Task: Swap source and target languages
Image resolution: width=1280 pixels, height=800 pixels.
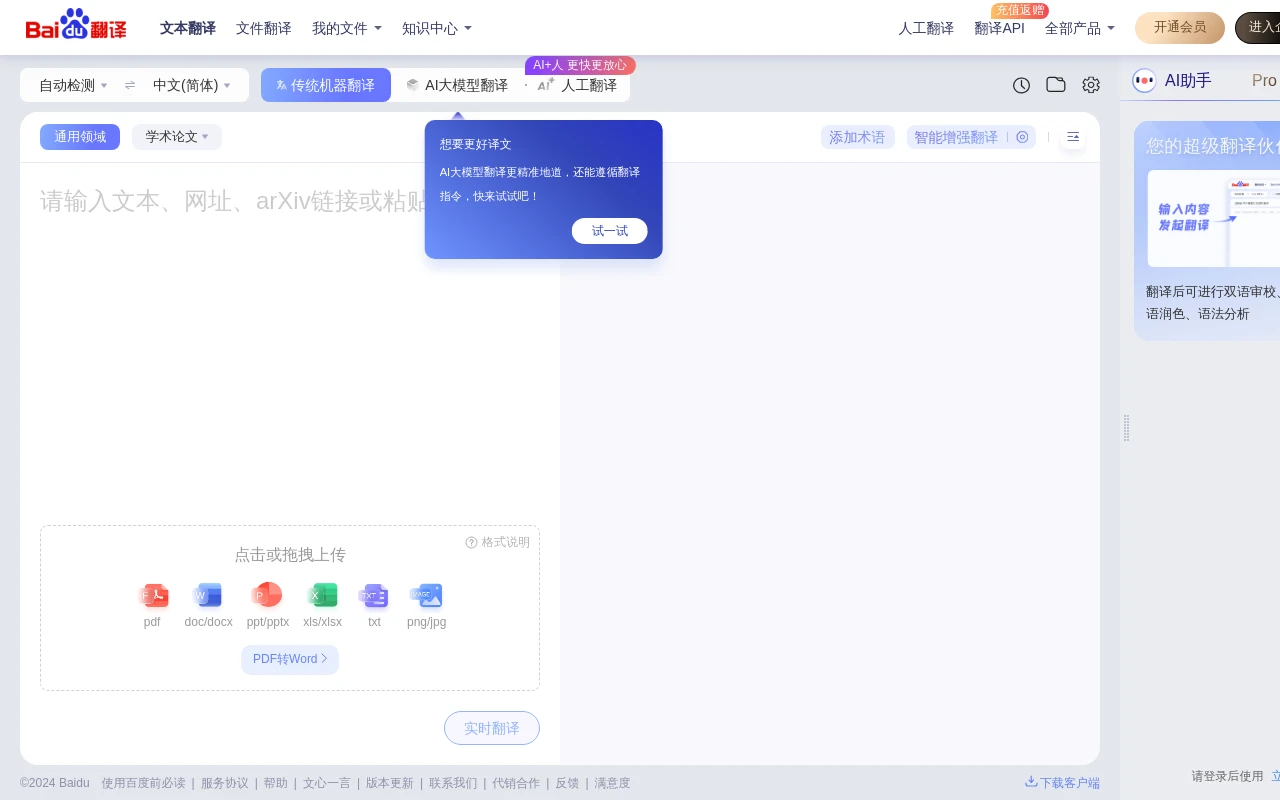Action: [x=130, y=85]
